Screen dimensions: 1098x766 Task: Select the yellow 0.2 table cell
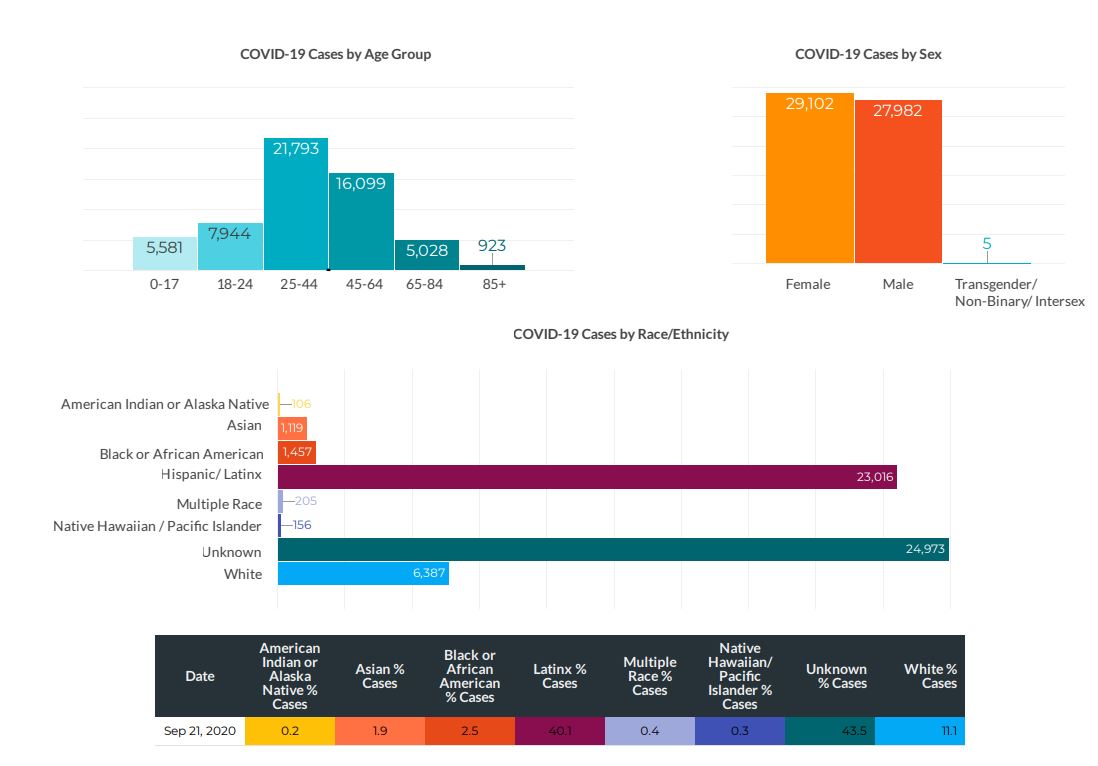pos(289,731)
